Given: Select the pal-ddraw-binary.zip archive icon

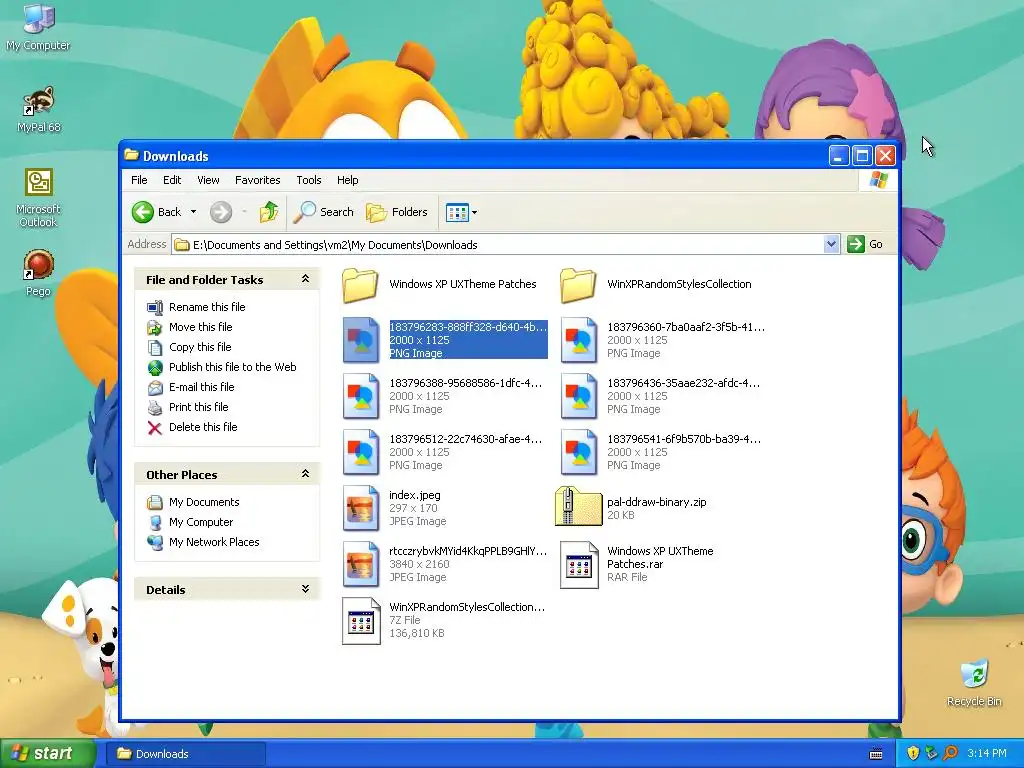Looking at the screenshot, I should pos(579,507).
